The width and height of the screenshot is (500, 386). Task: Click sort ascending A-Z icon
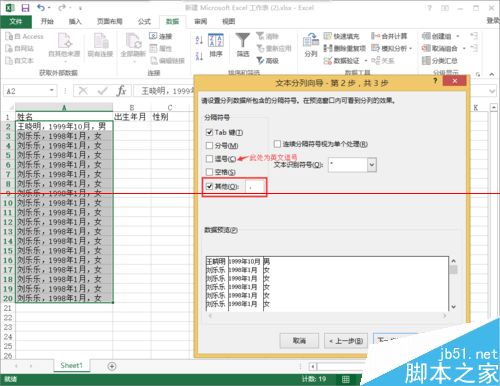coord(199,41)
